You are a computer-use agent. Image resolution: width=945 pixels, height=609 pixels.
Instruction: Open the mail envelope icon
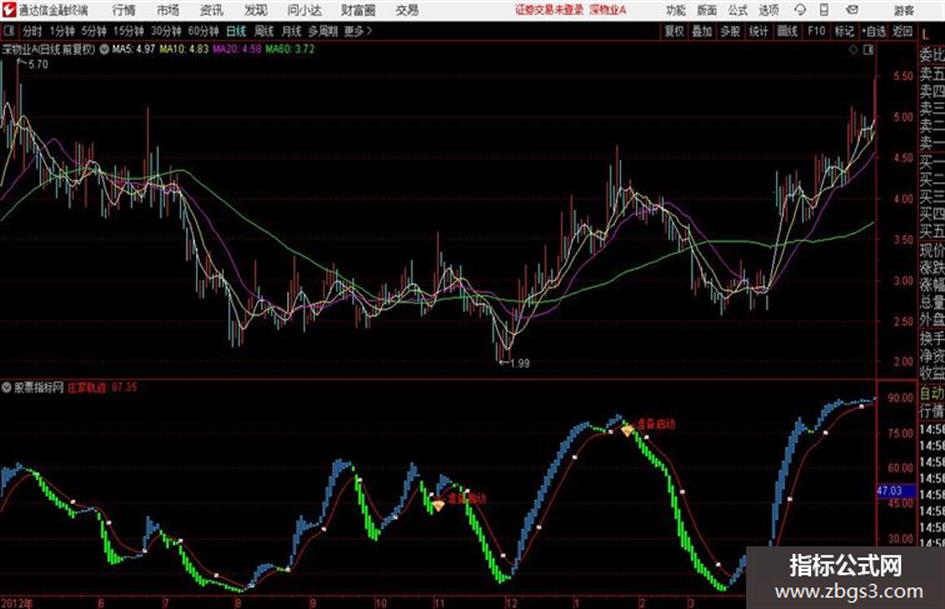pos(852,10)
